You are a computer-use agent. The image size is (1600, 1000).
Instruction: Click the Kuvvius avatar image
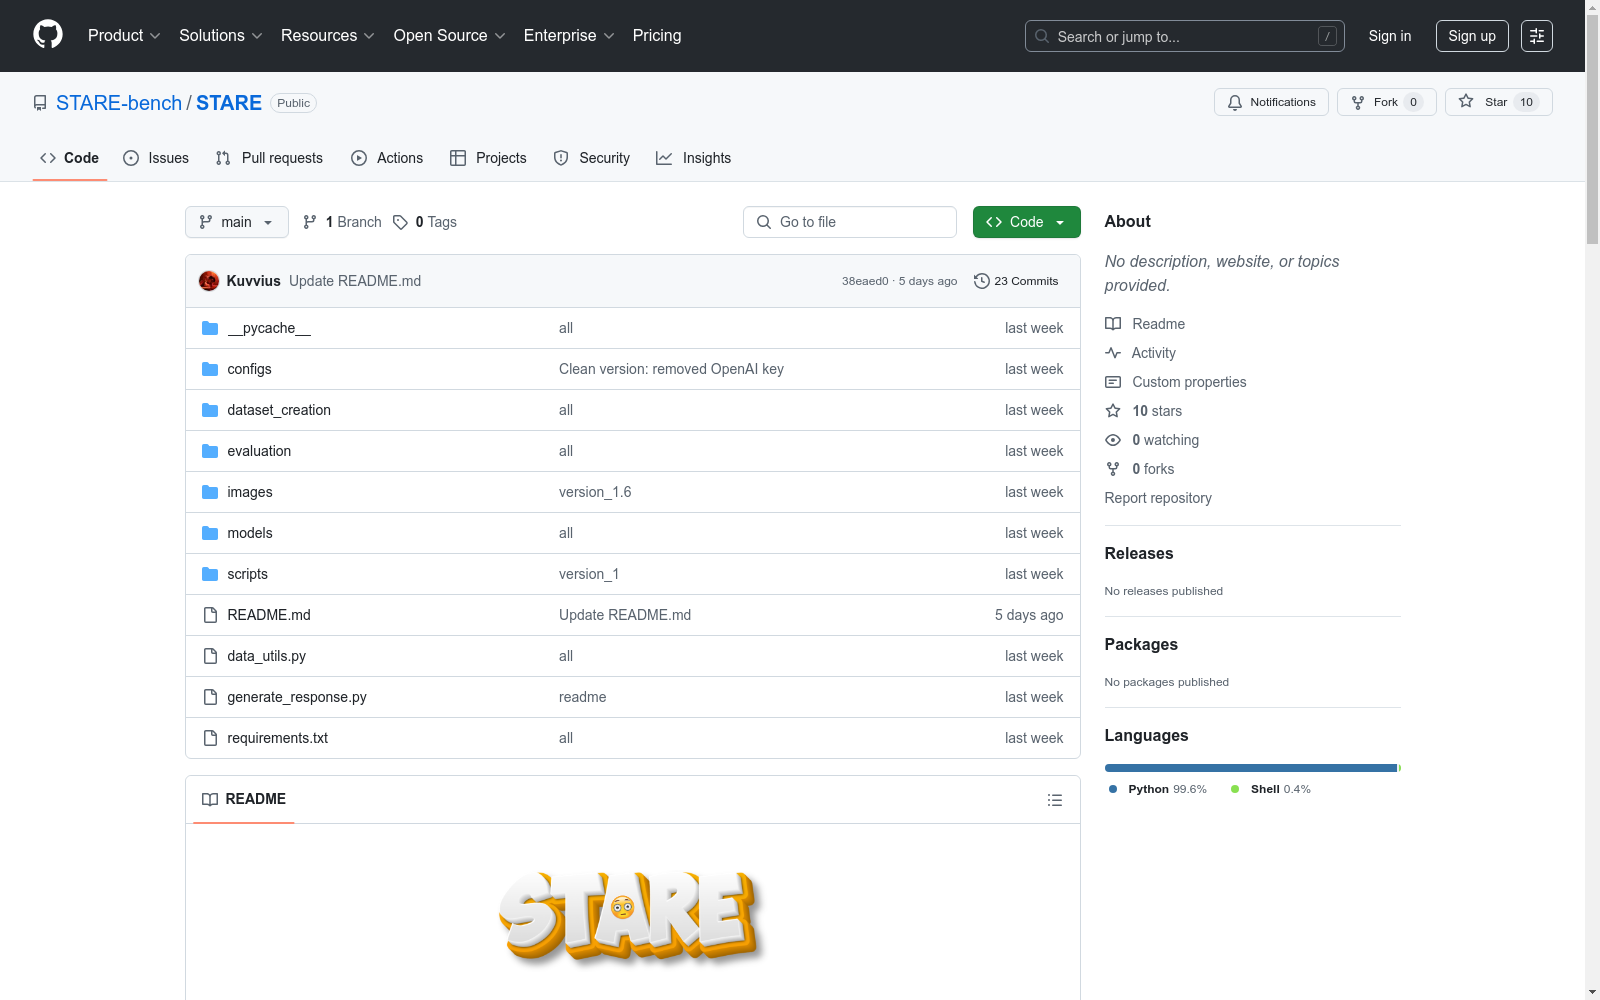click(x=209, y=281)
